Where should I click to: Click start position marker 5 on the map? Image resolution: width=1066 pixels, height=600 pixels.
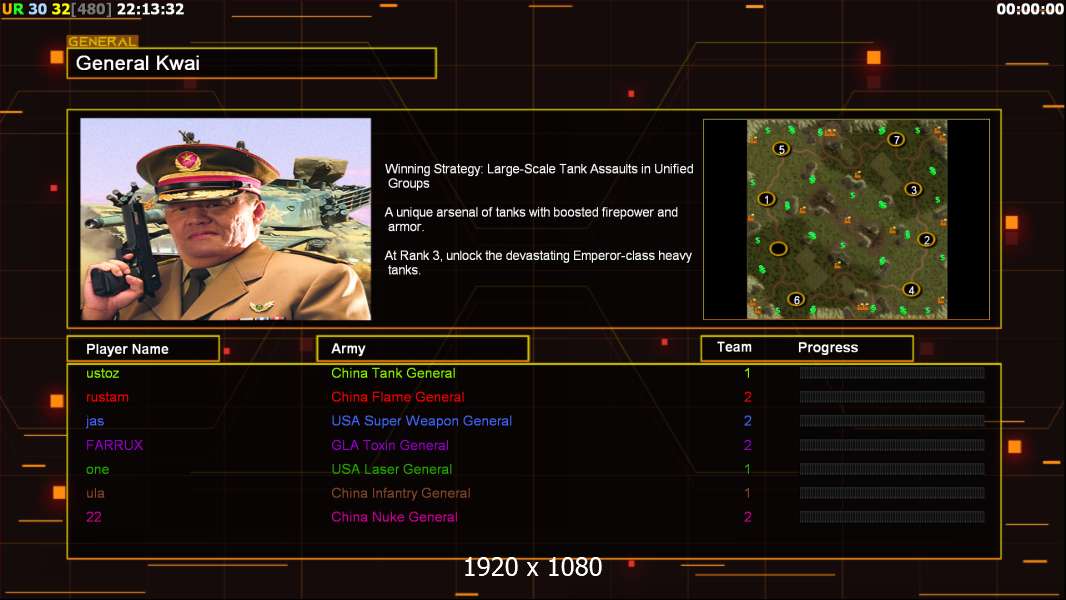point(781,149)
